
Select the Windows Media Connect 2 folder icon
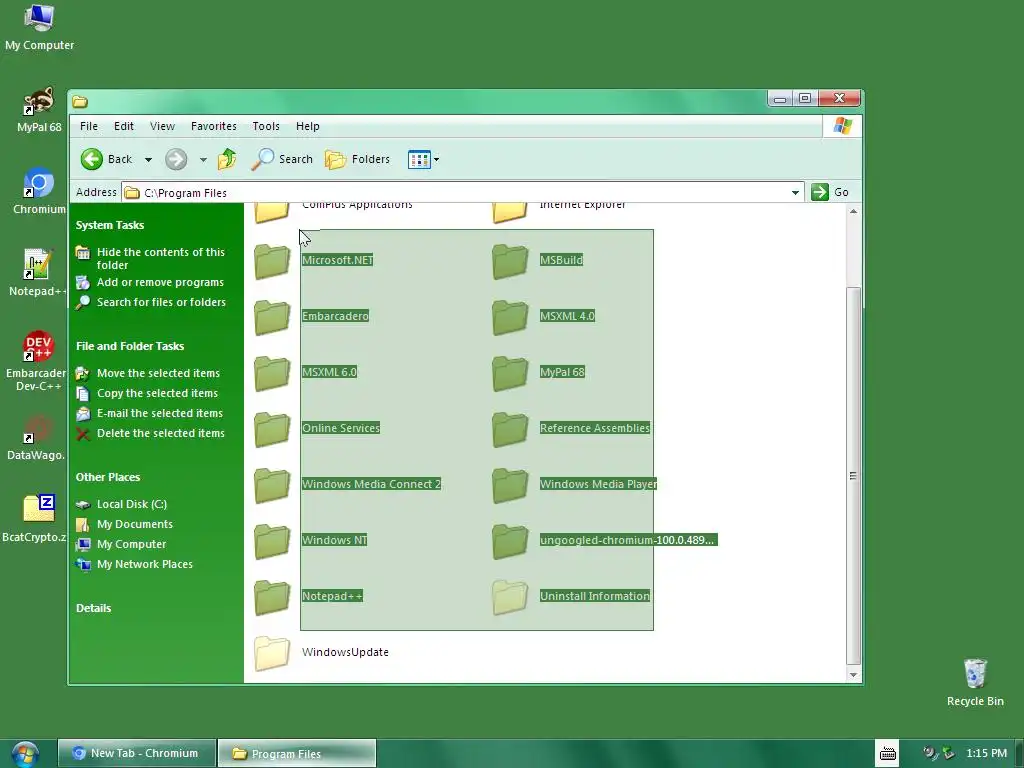coord(272,485)
